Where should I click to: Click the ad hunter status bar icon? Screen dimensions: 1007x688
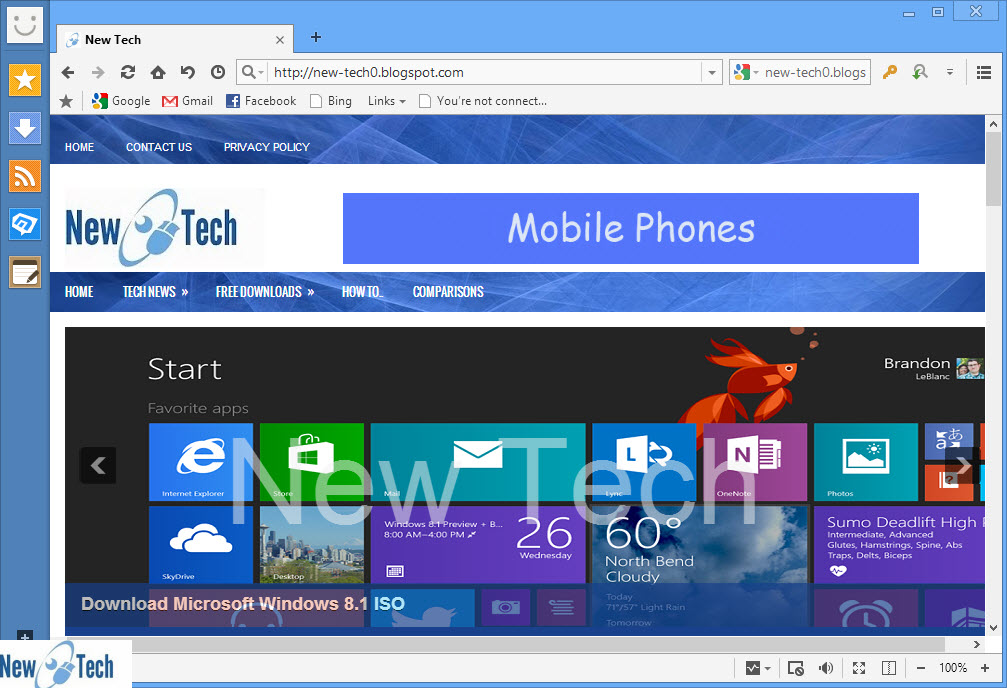click(795, 668)
